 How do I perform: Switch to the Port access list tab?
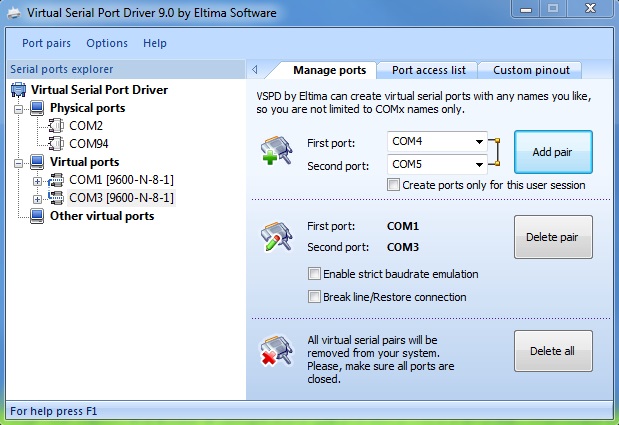coord(429,70)
